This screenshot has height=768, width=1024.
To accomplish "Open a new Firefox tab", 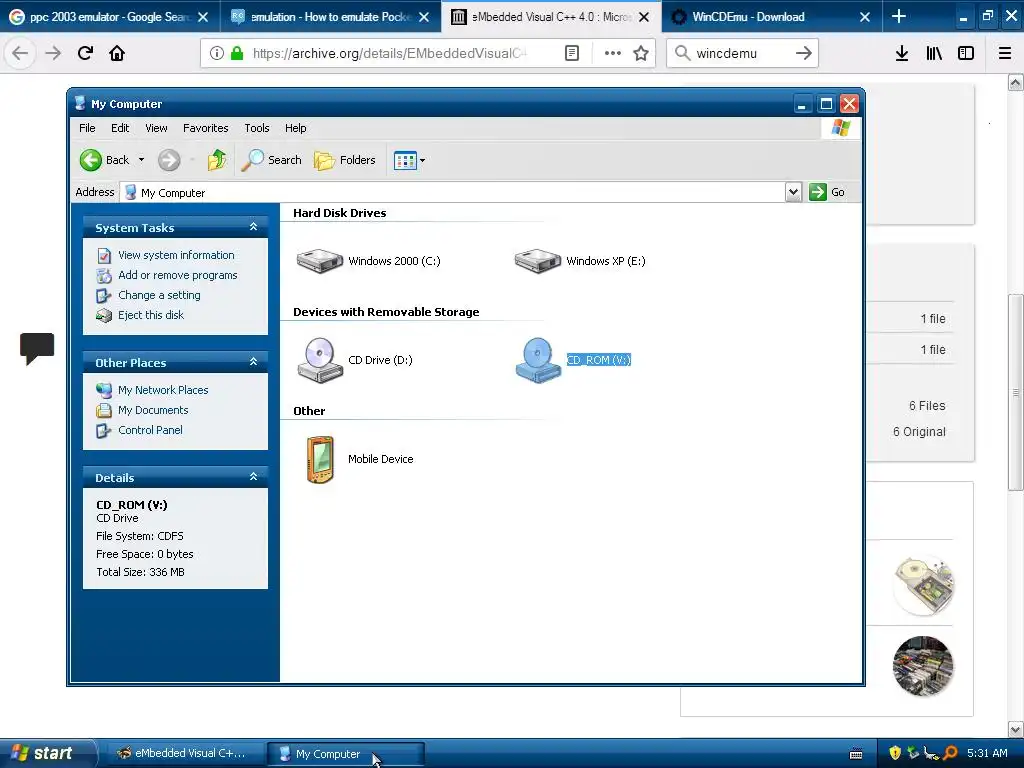I will point(899,16).
